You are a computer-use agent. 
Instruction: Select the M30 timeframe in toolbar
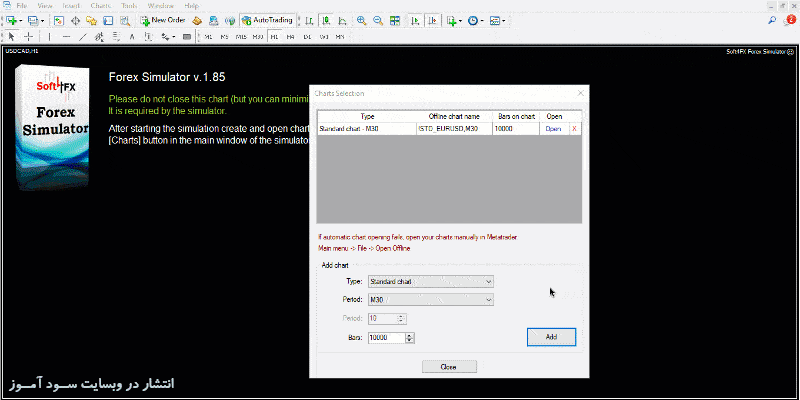[258, 36]
